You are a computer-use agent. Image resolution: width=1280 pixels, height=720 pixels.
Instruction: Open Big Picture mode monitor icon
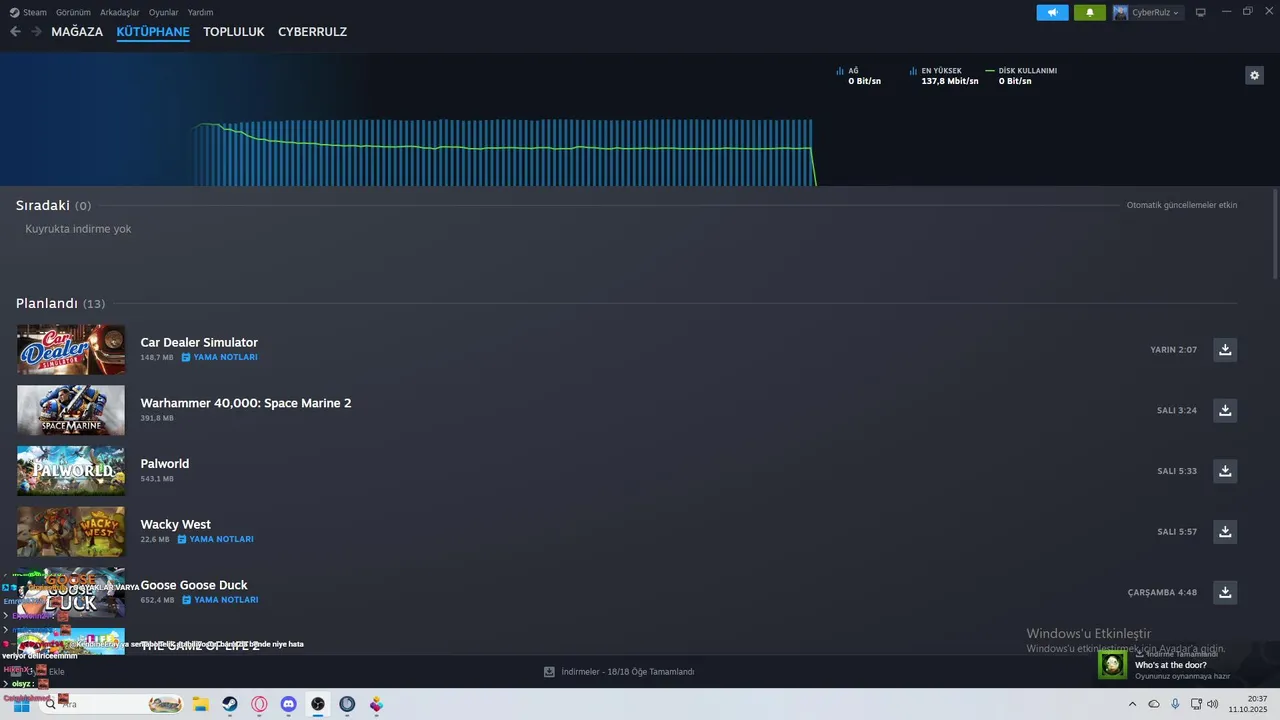point(1201,12)
